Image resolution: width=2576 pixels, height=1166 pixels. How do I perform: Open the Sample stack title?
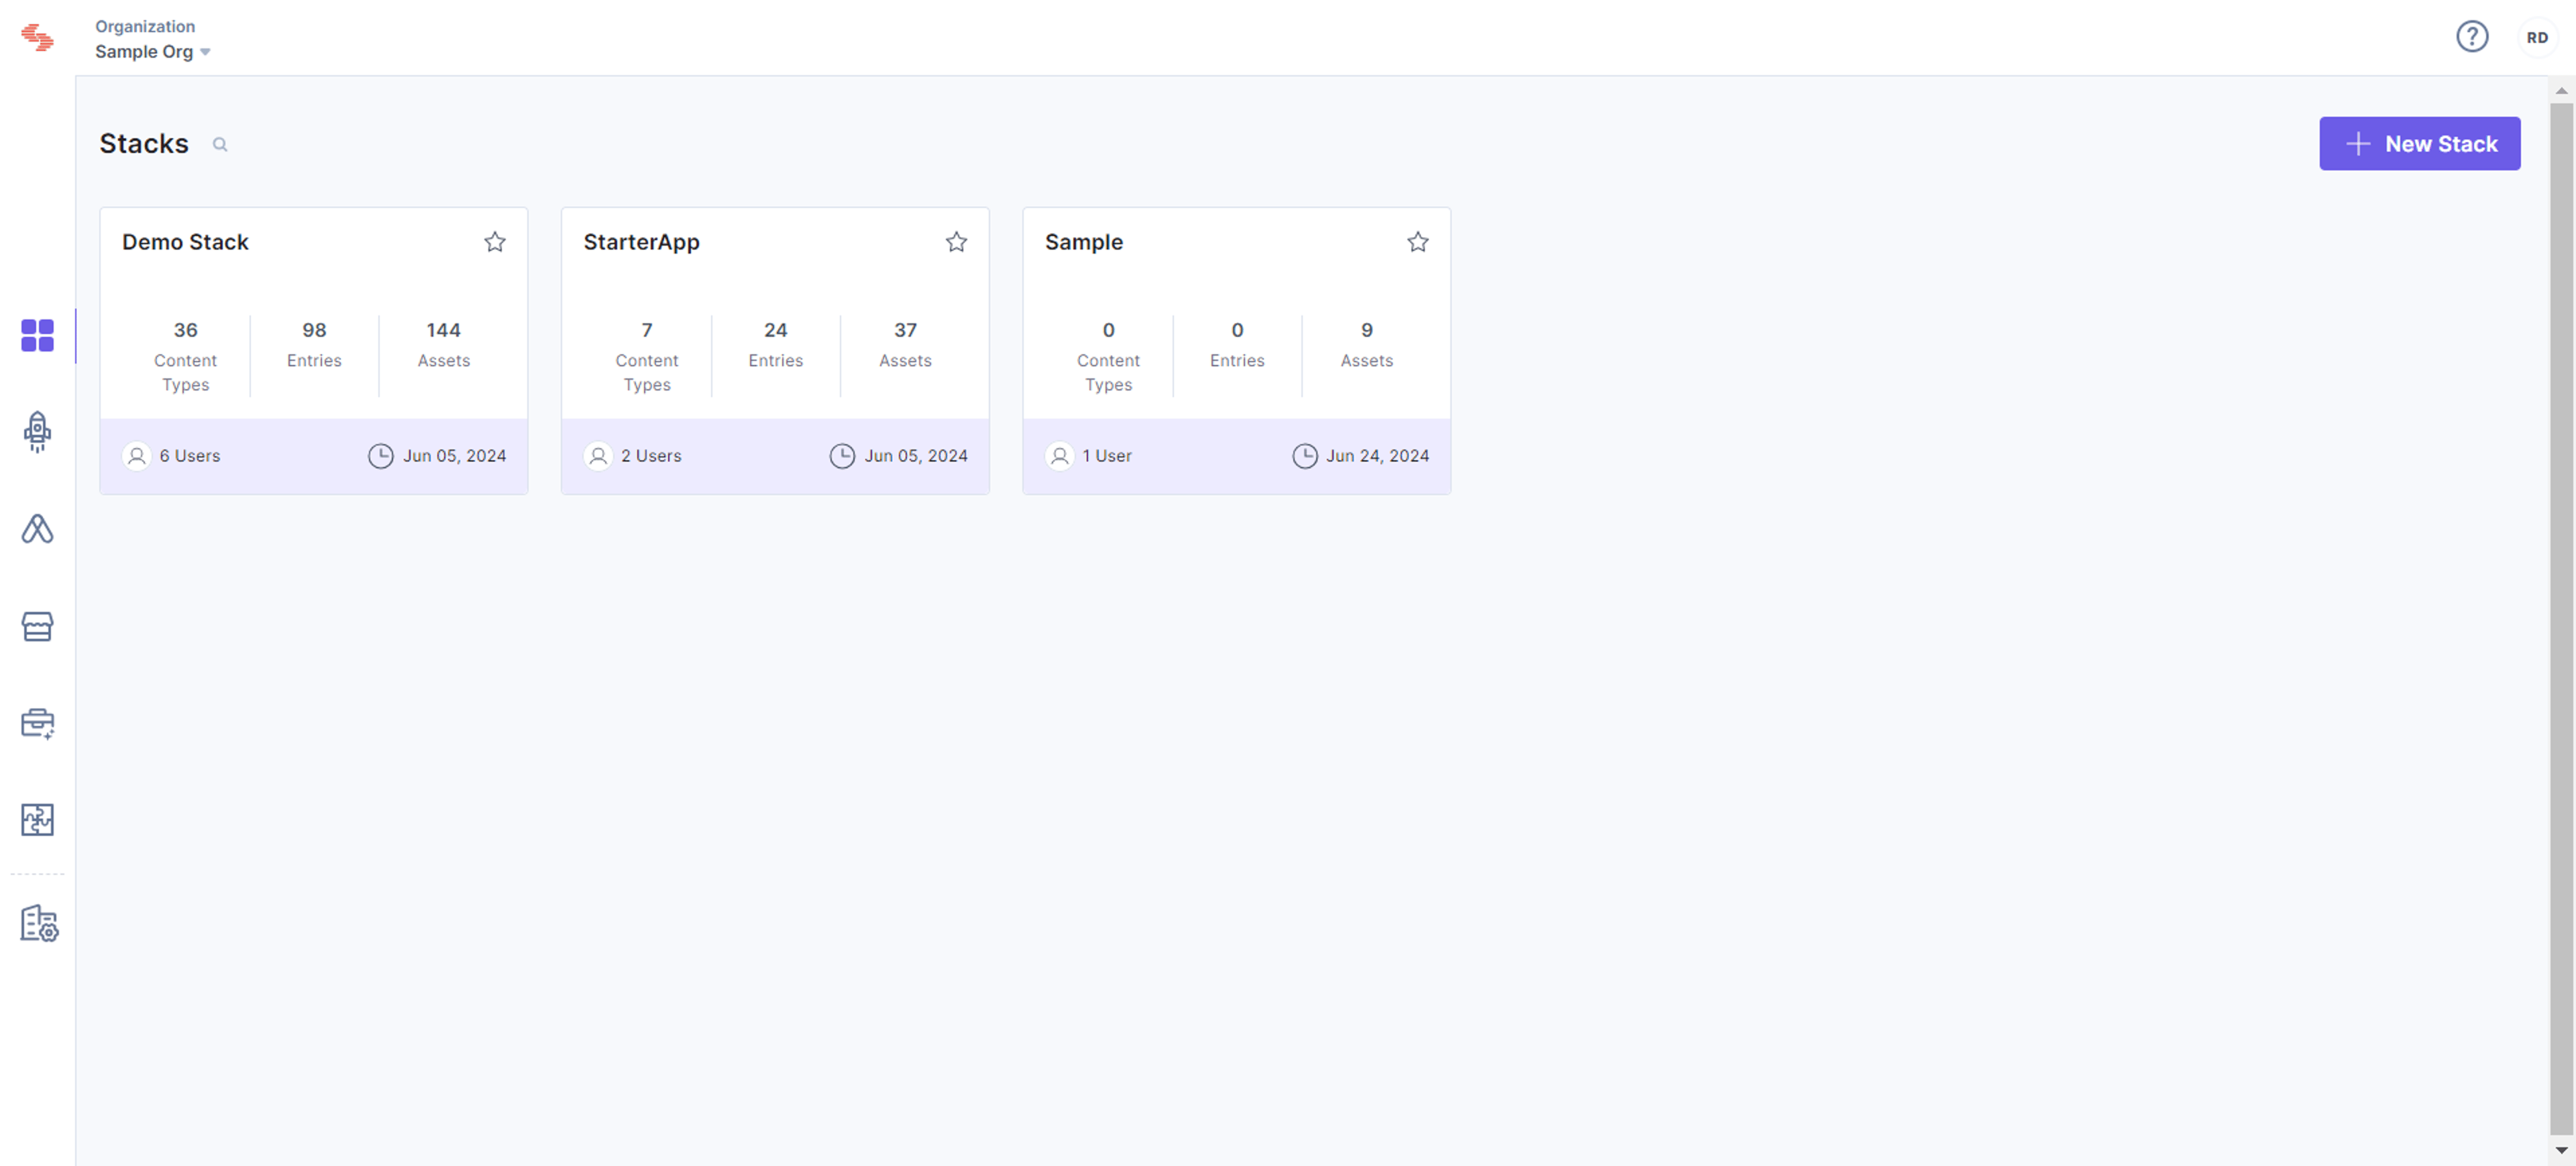[1083, 242]
